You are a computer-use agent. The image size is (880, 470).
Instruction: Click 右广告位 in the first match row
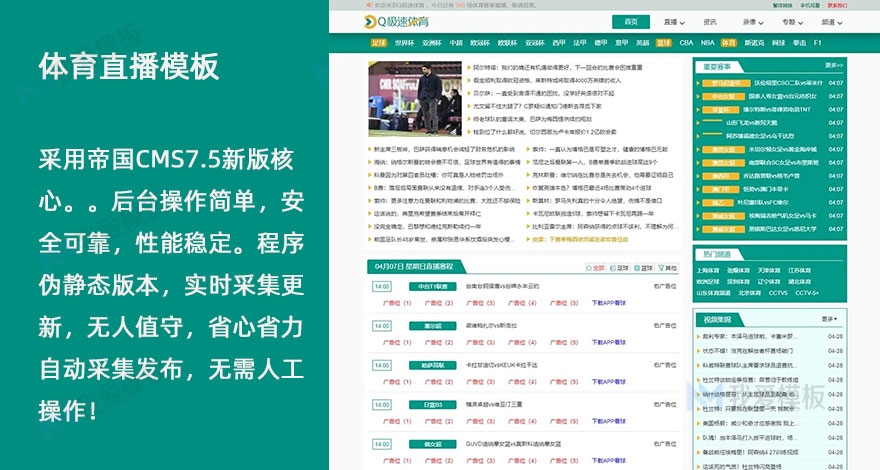pos(665,286)
